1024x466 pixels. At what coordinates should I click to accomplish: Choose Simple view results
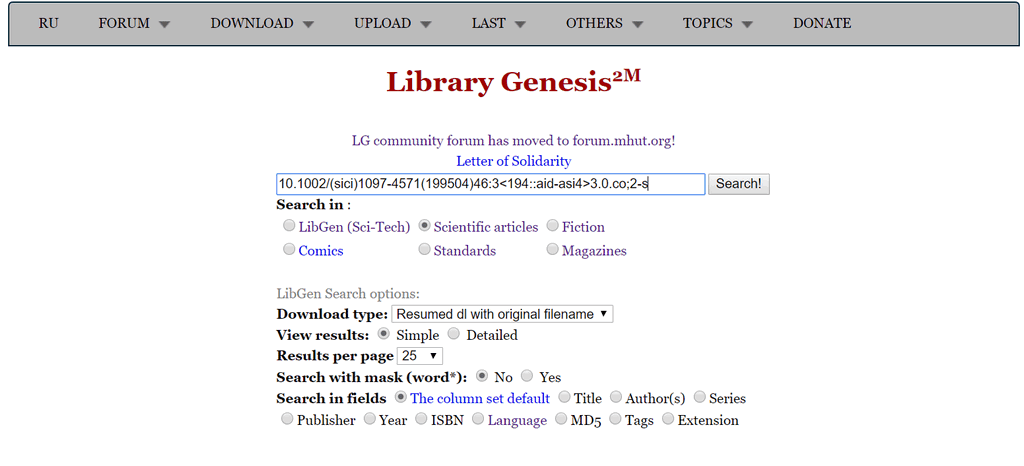(x=384, y=334)
